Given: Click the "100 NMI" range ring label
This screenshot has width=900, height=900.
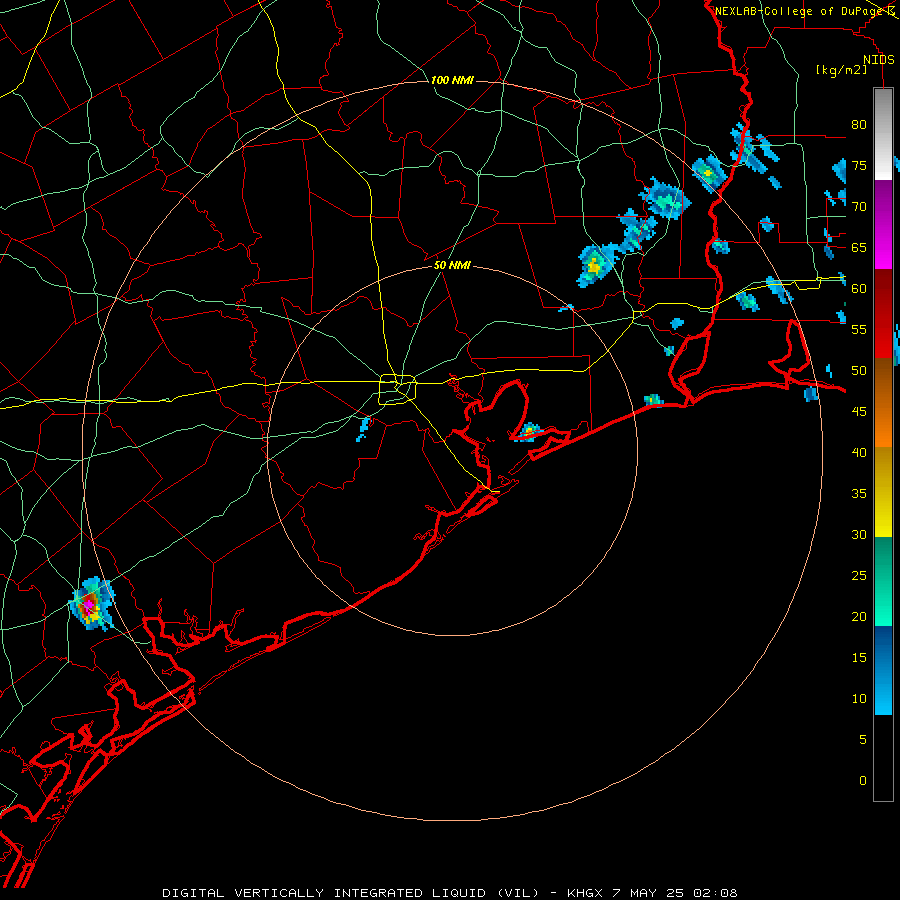Looking at the screenshot, I should click(x=452, y=80).
